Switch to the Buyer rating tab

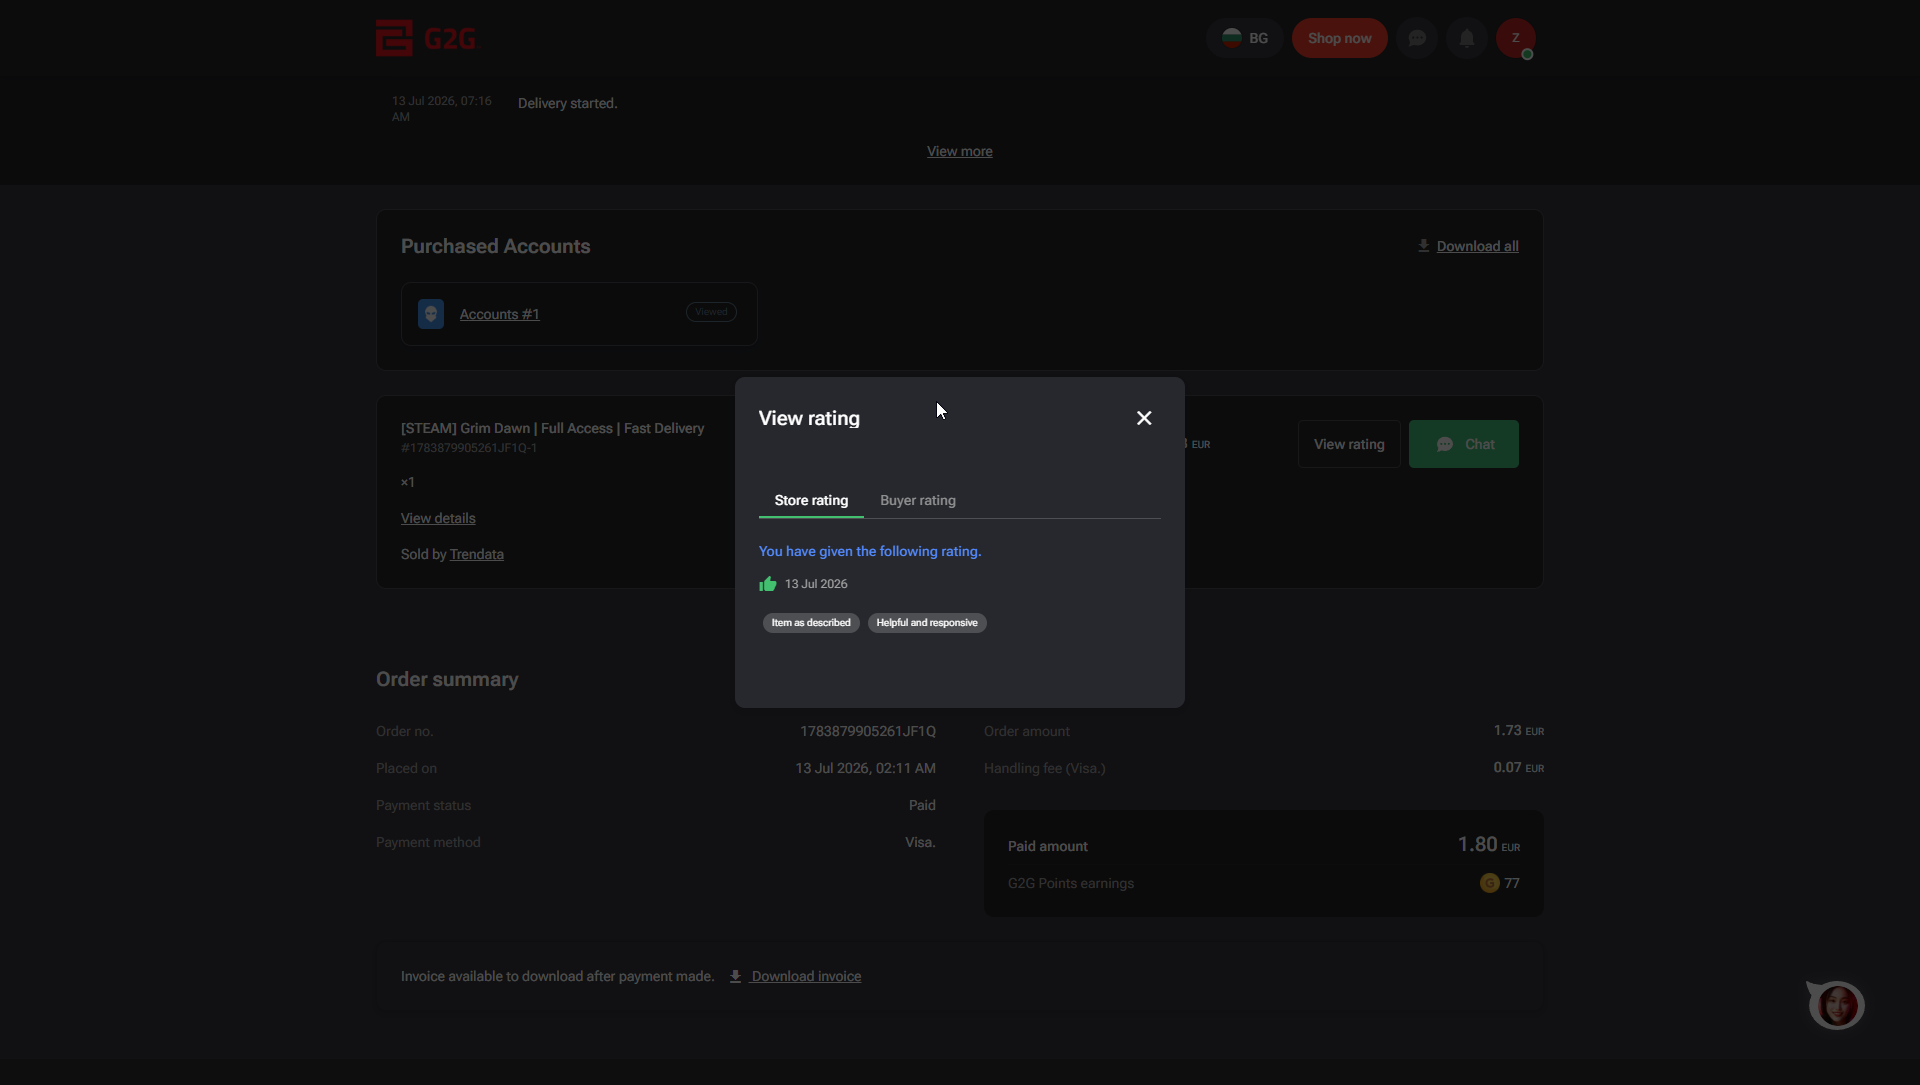point(918,500)
